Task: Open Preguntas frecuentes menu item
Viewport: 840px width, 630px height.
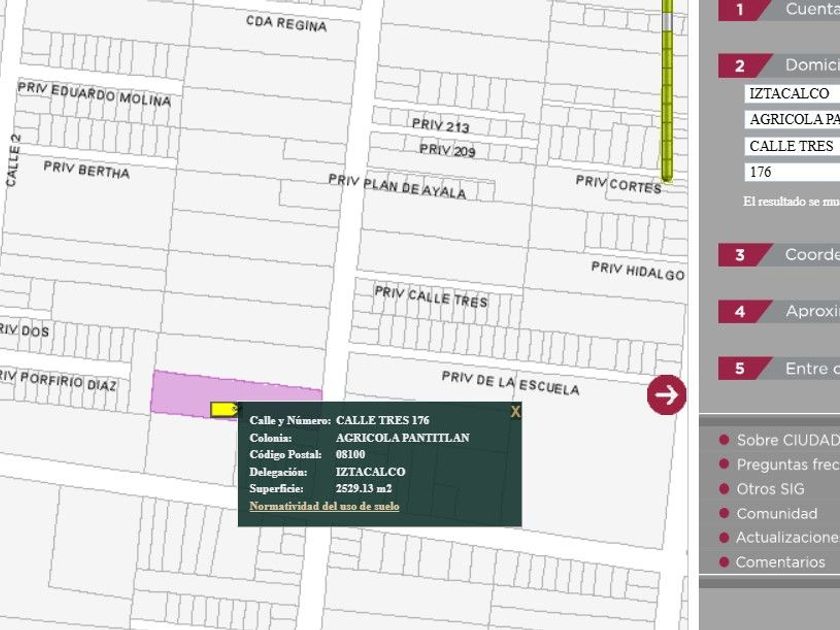Action: 787,465
